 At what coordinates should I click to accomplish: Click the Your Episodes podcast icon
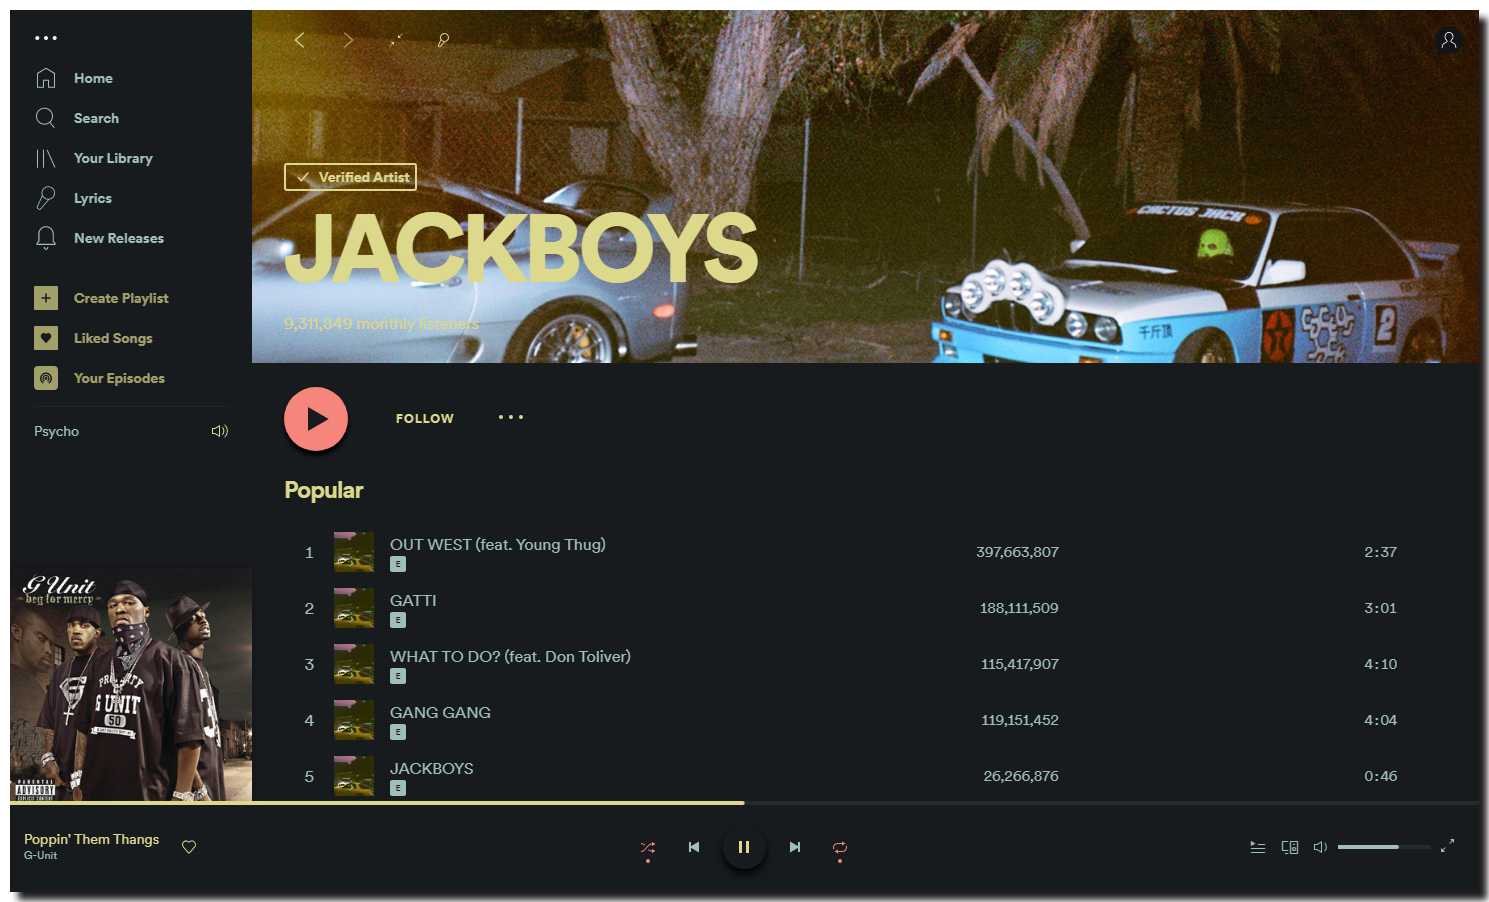(x=46, y=378)
